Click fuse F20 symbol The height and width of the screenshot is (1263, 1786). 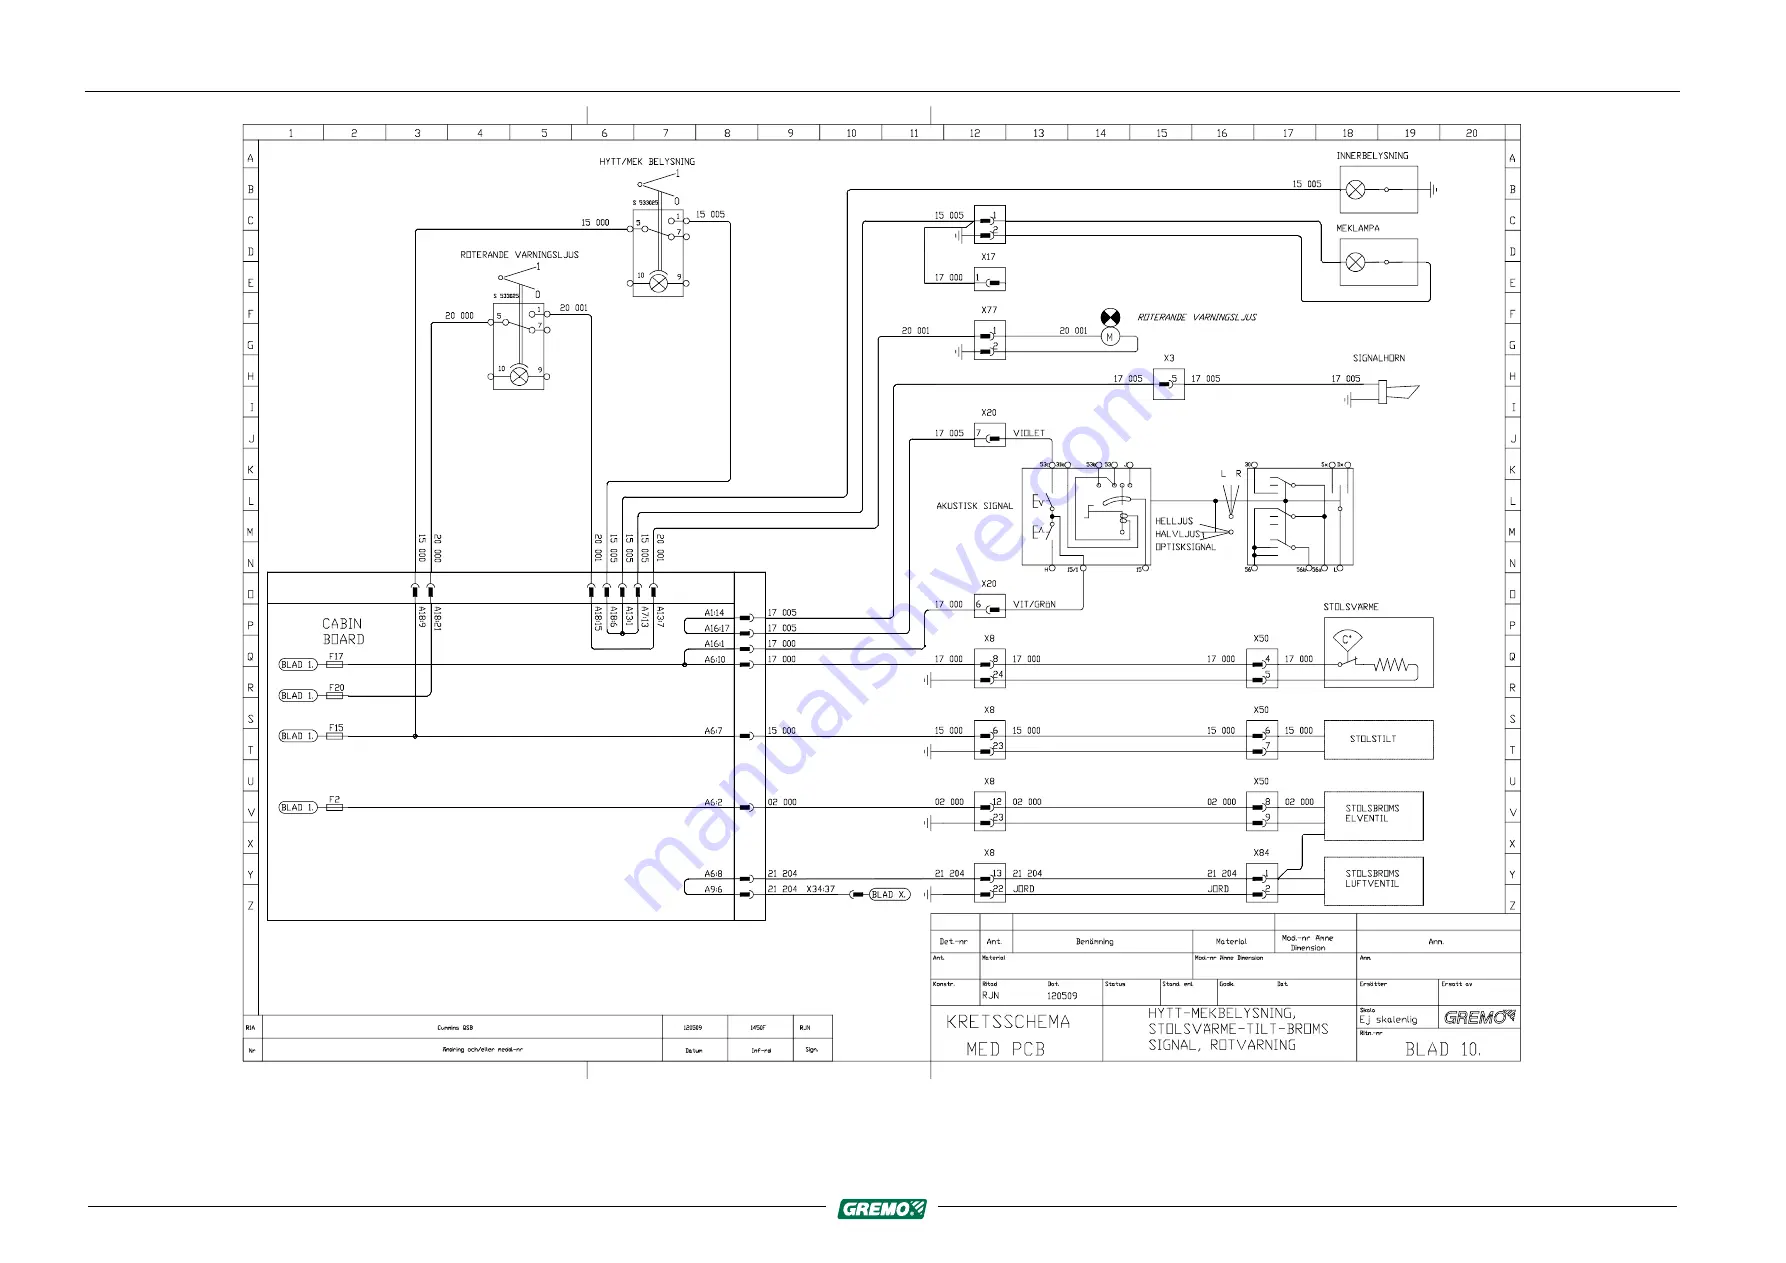335,695
